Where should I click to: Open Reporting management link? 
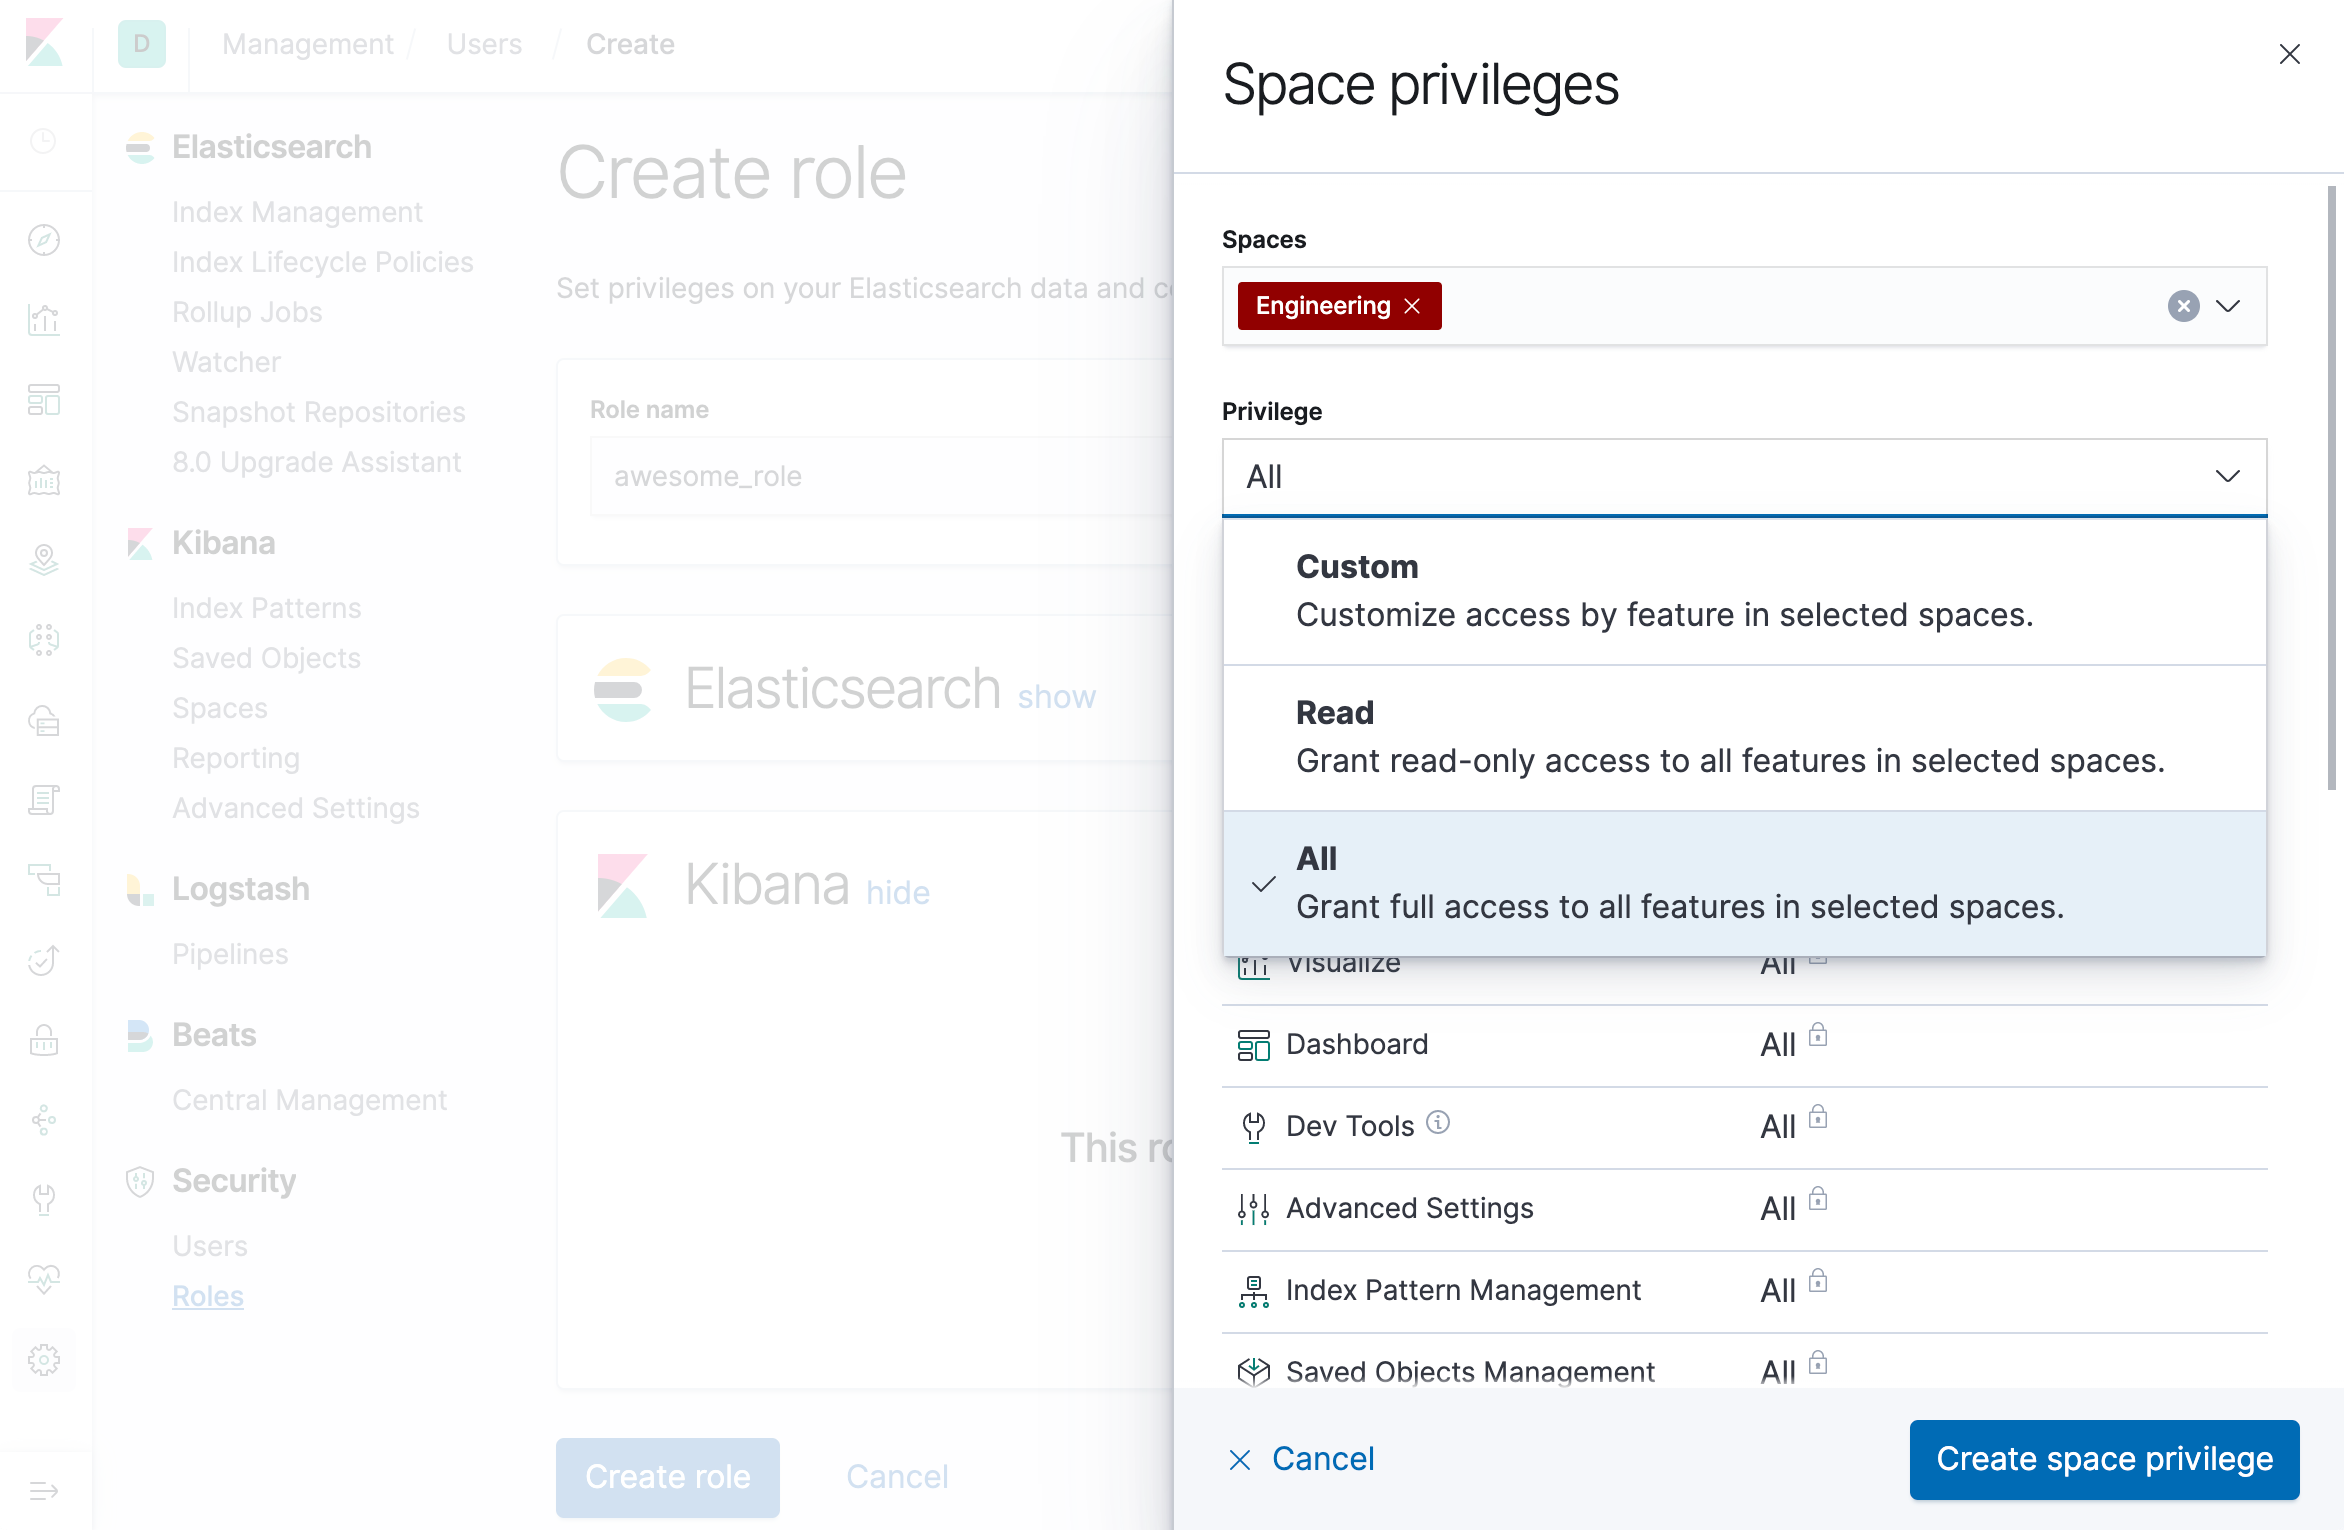coord(236,758)
